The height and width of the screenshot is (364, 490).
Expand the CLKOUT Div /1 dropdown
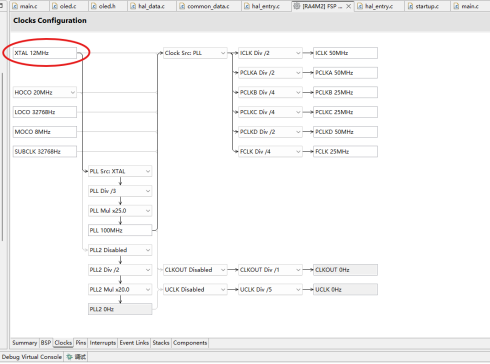coord(270,270)
